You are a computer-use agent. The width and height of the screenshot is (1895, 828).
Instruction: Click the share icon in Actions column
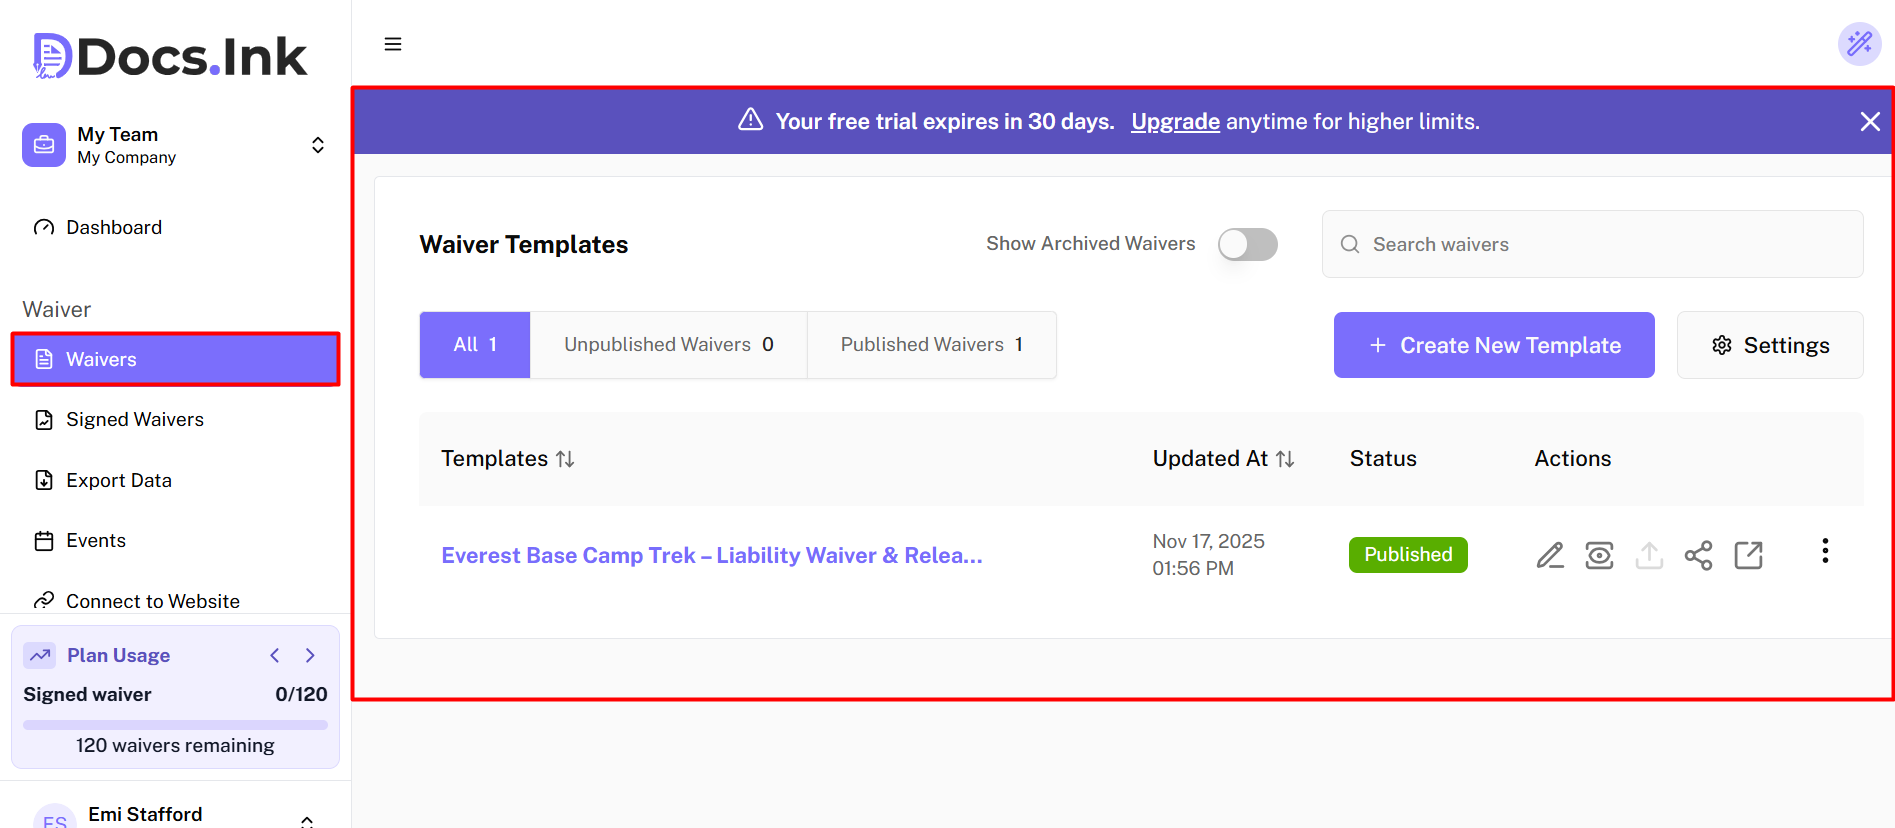(x=1698, y=555)
